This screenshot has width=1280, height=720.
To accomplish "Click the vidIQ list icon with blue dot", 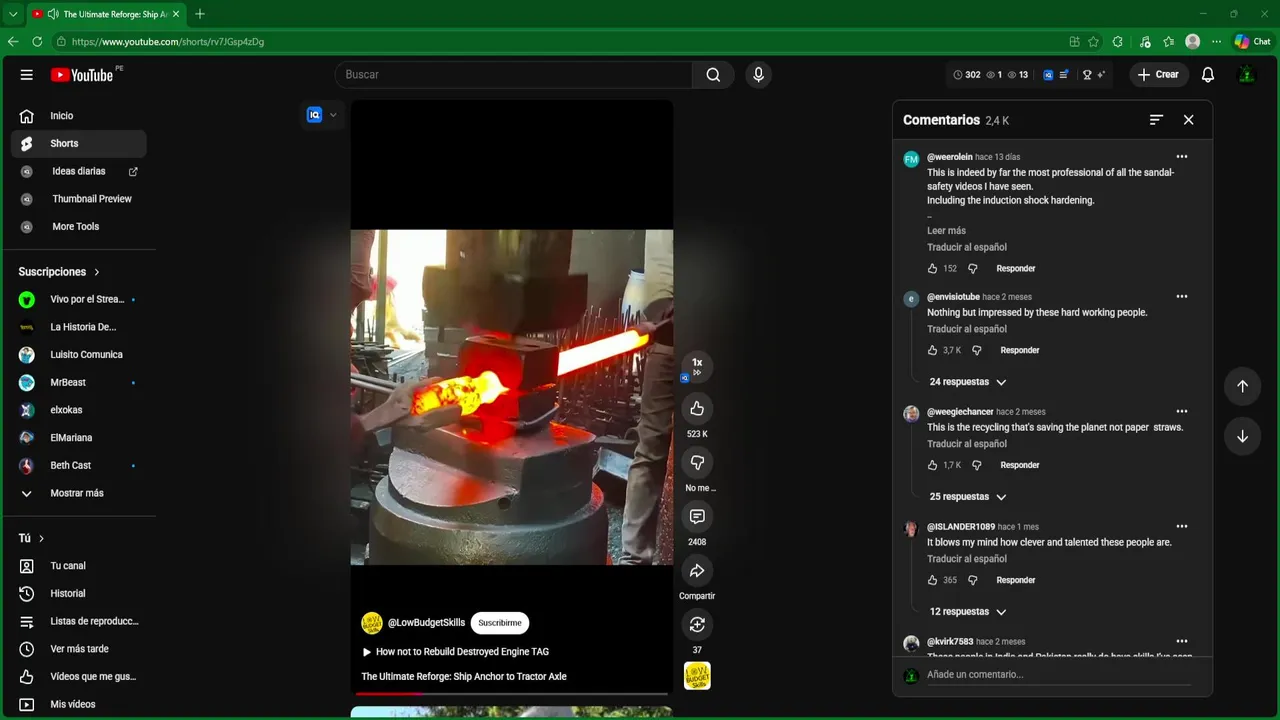I will click(x=1064, y=75).
